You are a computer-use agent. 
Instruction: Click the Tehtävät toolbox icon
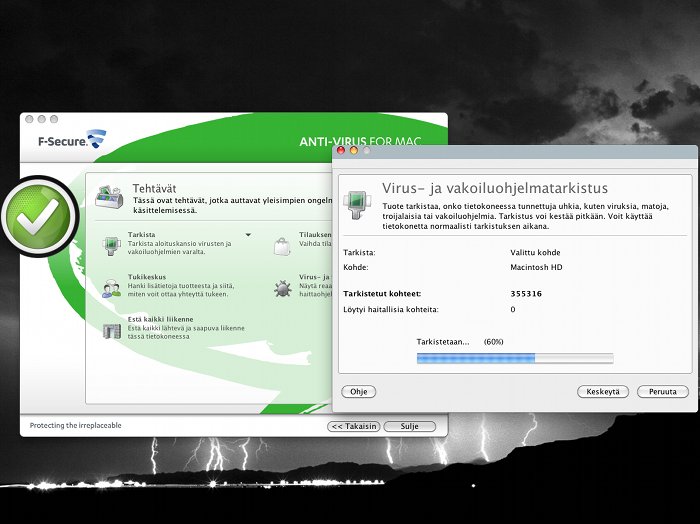109,197
